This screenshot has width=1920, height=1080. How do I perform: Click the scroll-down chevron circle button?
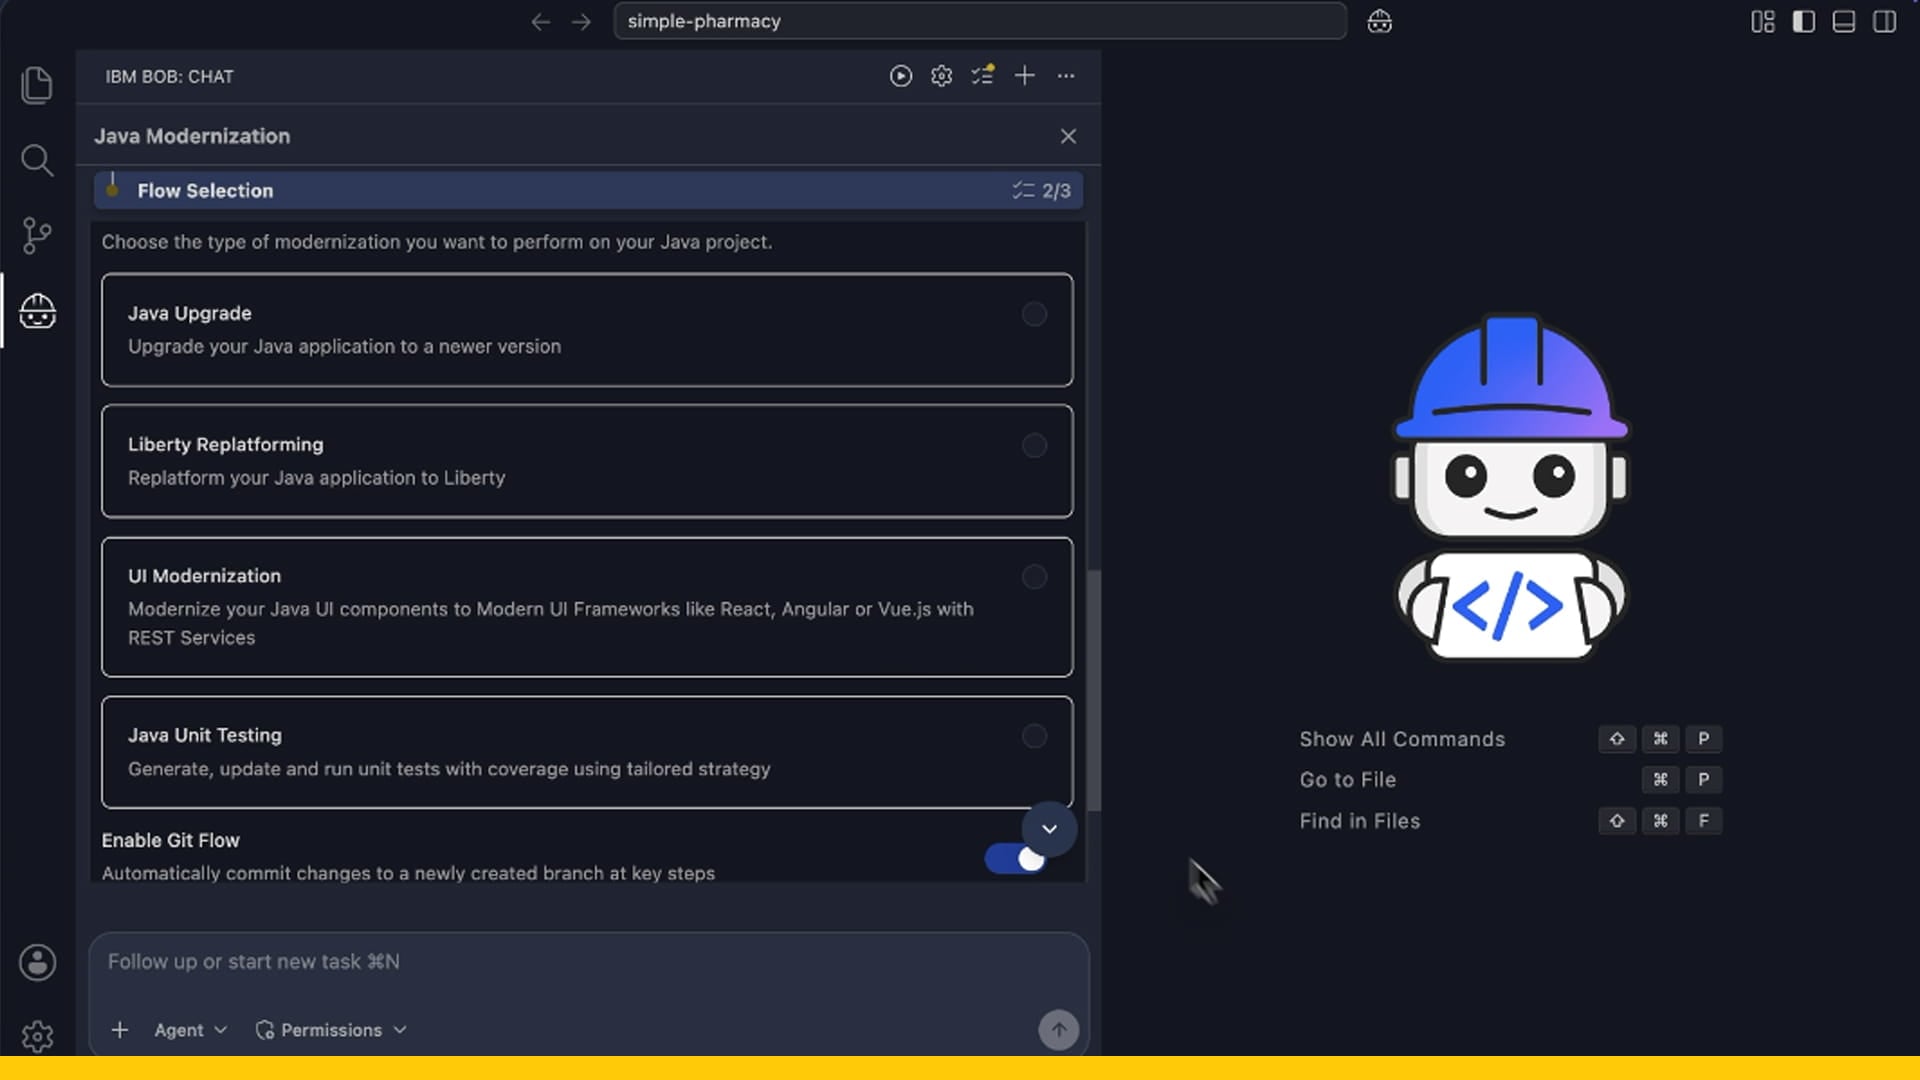[x=1049, y=828]
